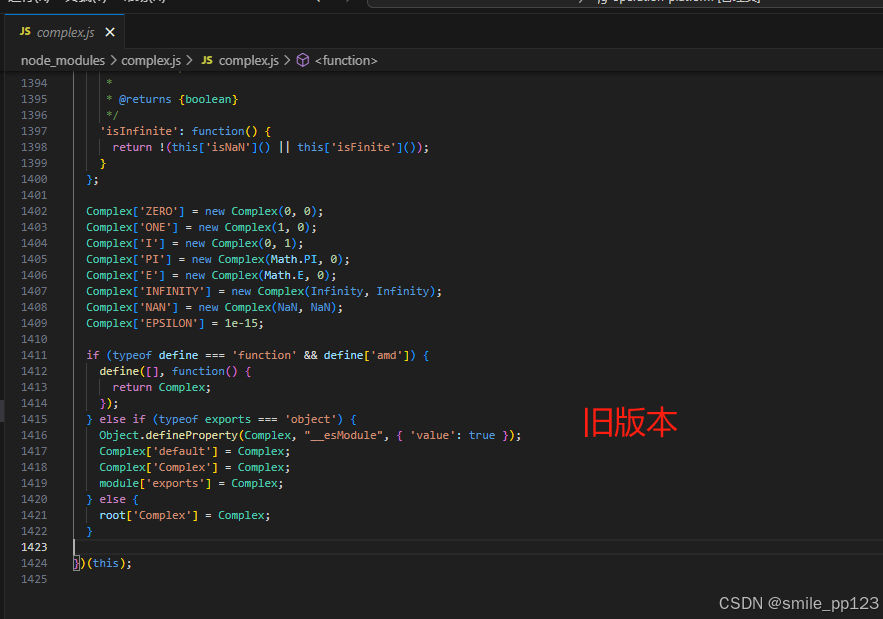This screenshot has height=619, width=883.
Task: Click line number 1420 in the gutter
Action: tap(34, 500)
